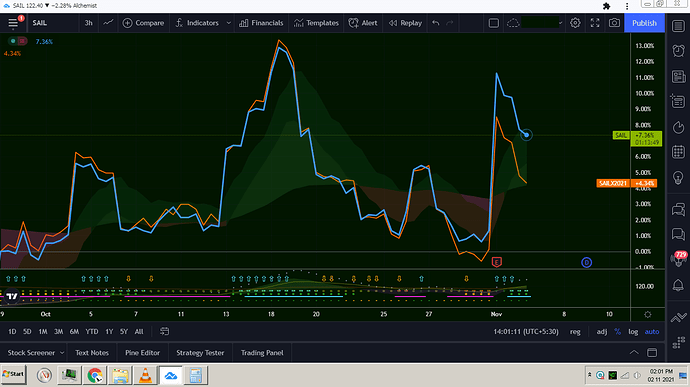The width and height of the screenshot is (690, 387).
Task: Toggle log scale
Action: point(633,332)
